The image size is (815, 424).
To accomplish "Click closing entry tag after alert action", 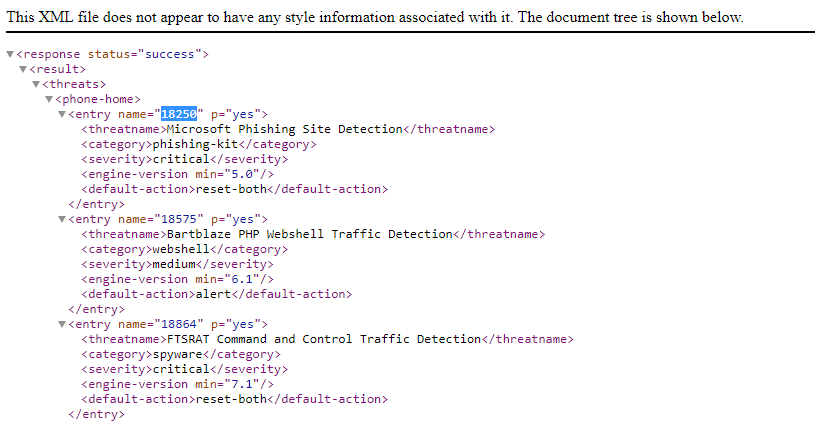I will [97, 309].
